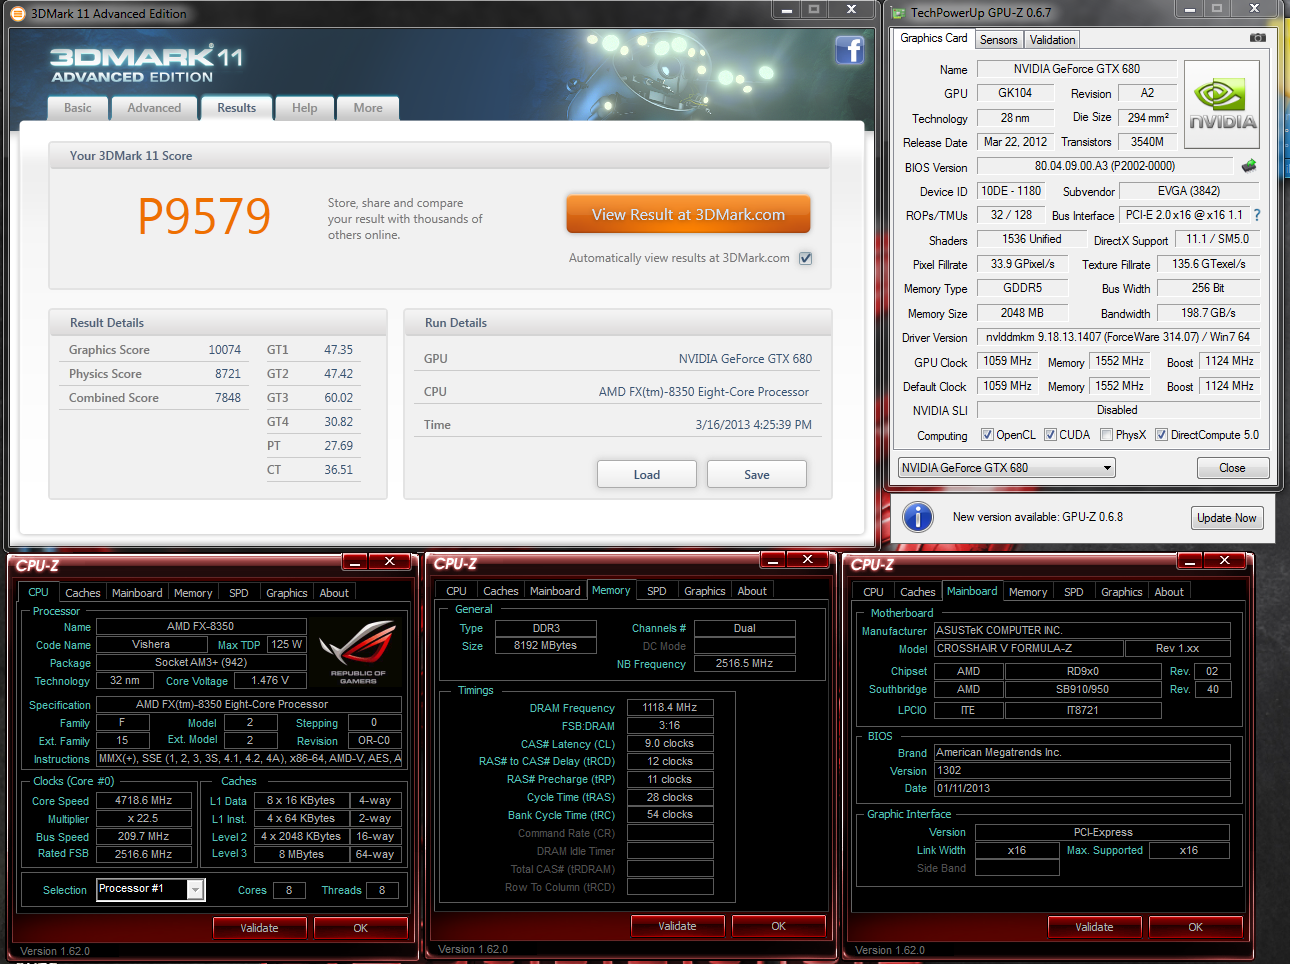Toggle the DirectCompute 5.0 checkbox
Image resolution: width=1290 pixels, height=964 pixels.
1161,435
